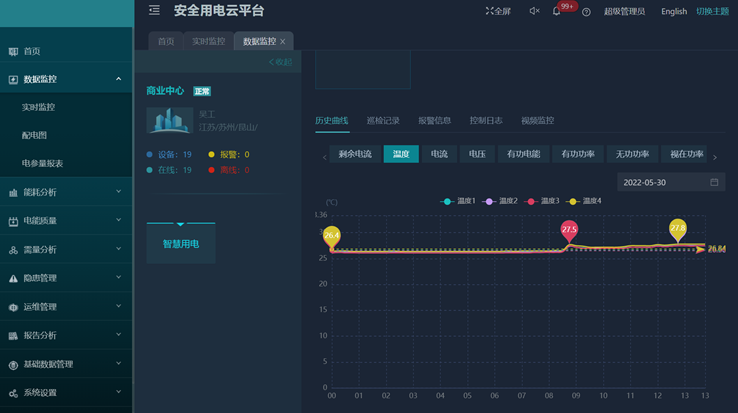Select the 报警信息 tab
Image resolution: width=738 pixels, height=413 pixels.
click(434, 121)
